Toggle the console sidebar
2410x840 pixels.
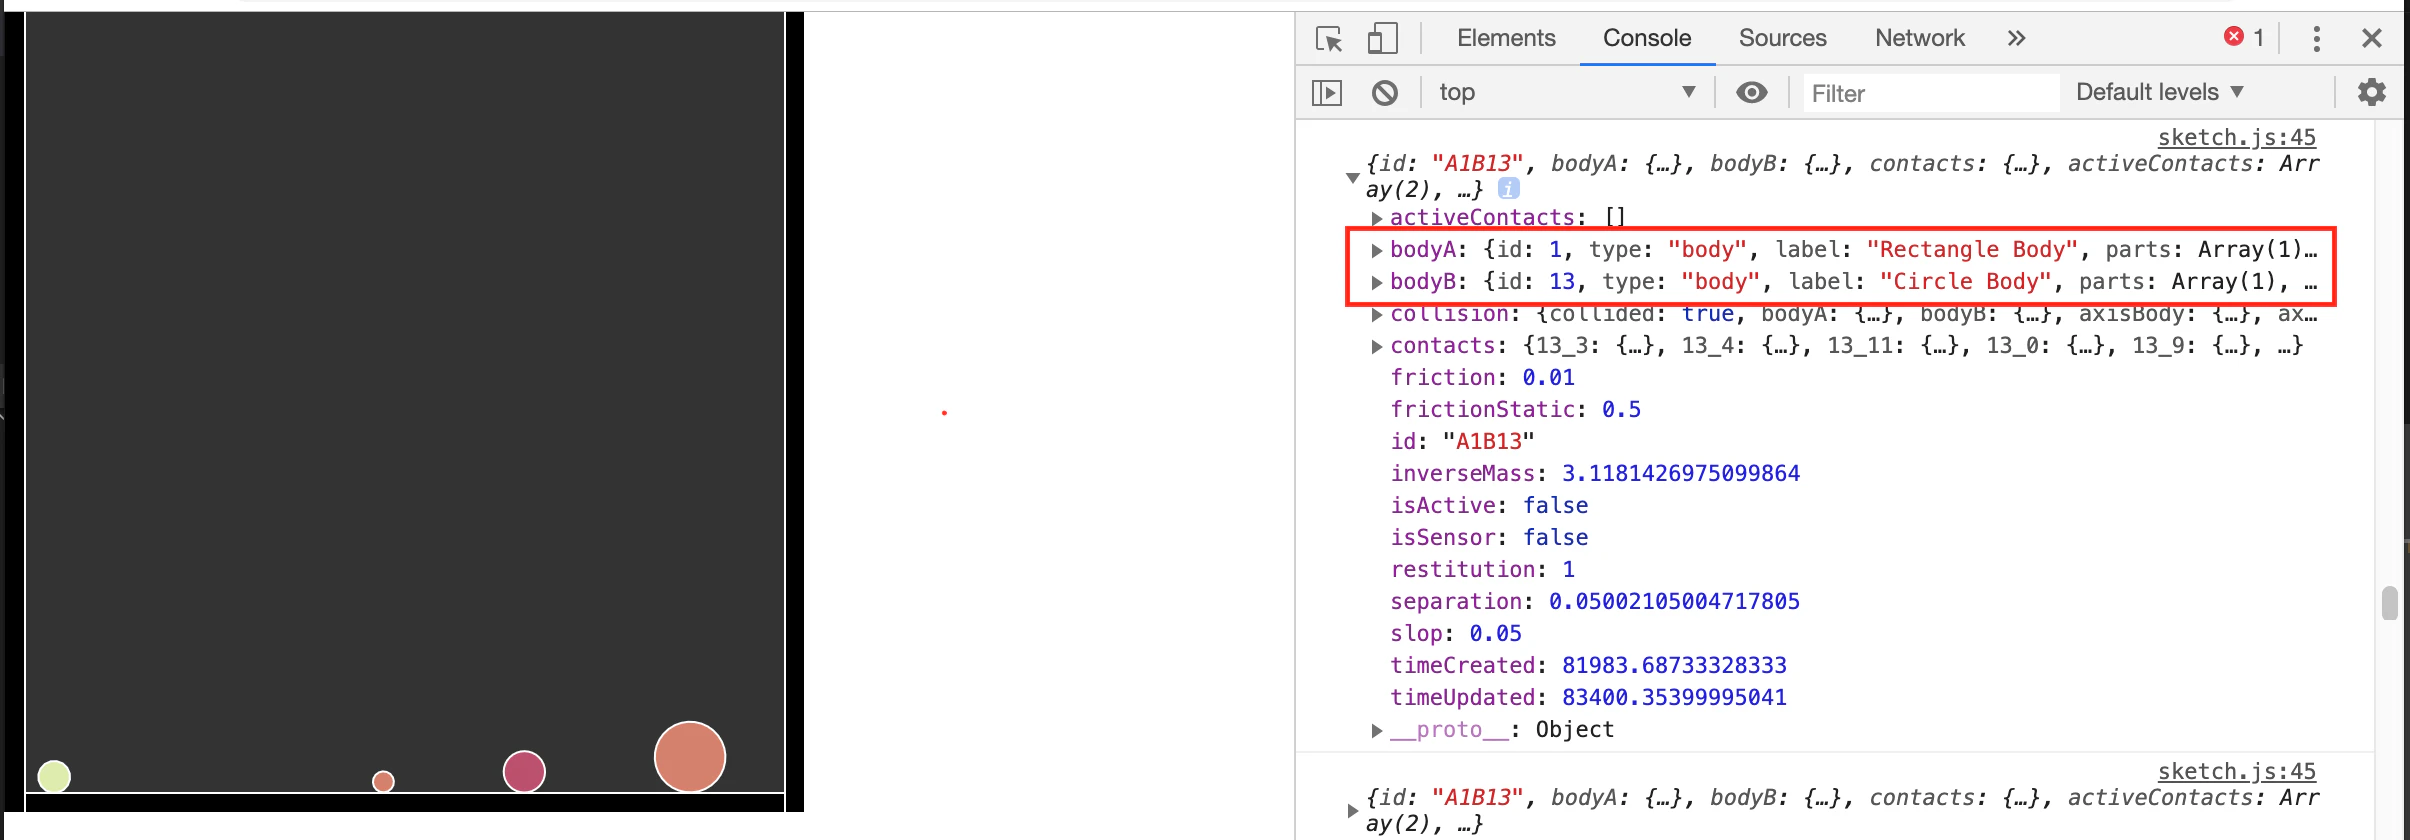pos(1327,93)
